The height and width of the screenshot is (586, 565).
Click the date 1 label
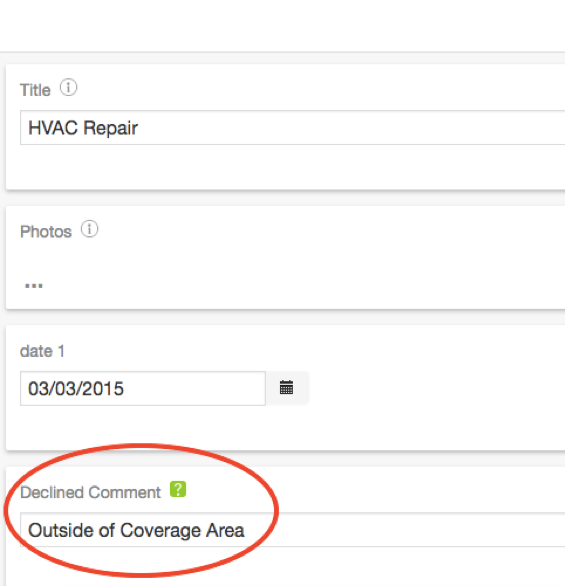coord(42,351)
